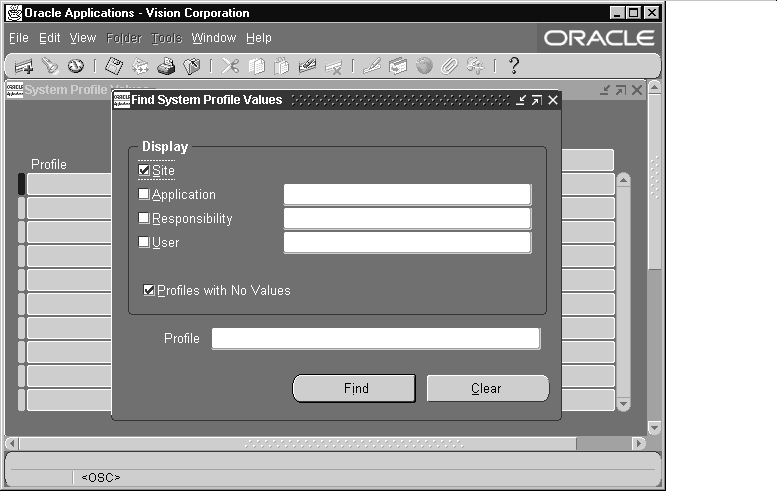The image size is (777, 491).
Task: Click the Next Step toolbar icon
Action: (x=140, y=66)
